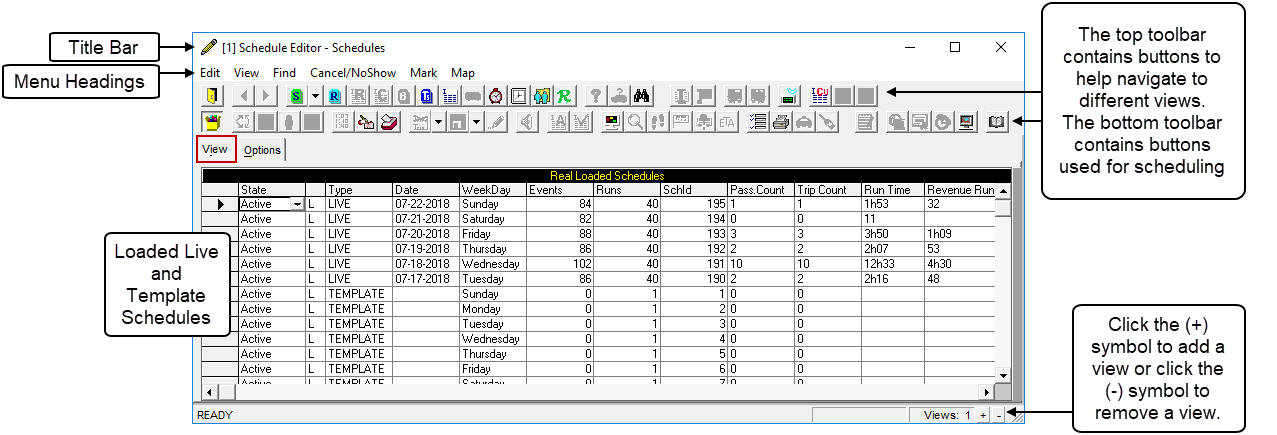Click the grayed ETA icon
Image resolution: width=1277 pixels, height=435 pixels.
(727, 122)
